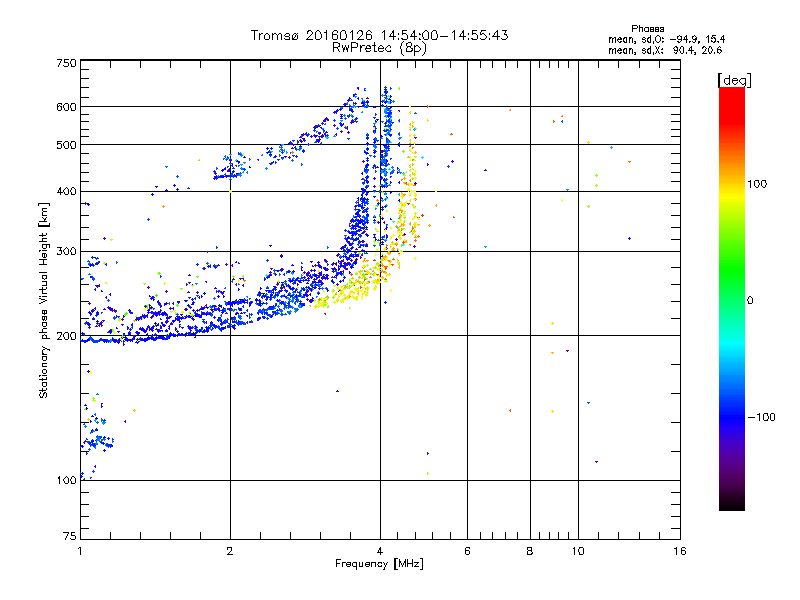Click the colorbar tick label '100'

click(757, 184)
